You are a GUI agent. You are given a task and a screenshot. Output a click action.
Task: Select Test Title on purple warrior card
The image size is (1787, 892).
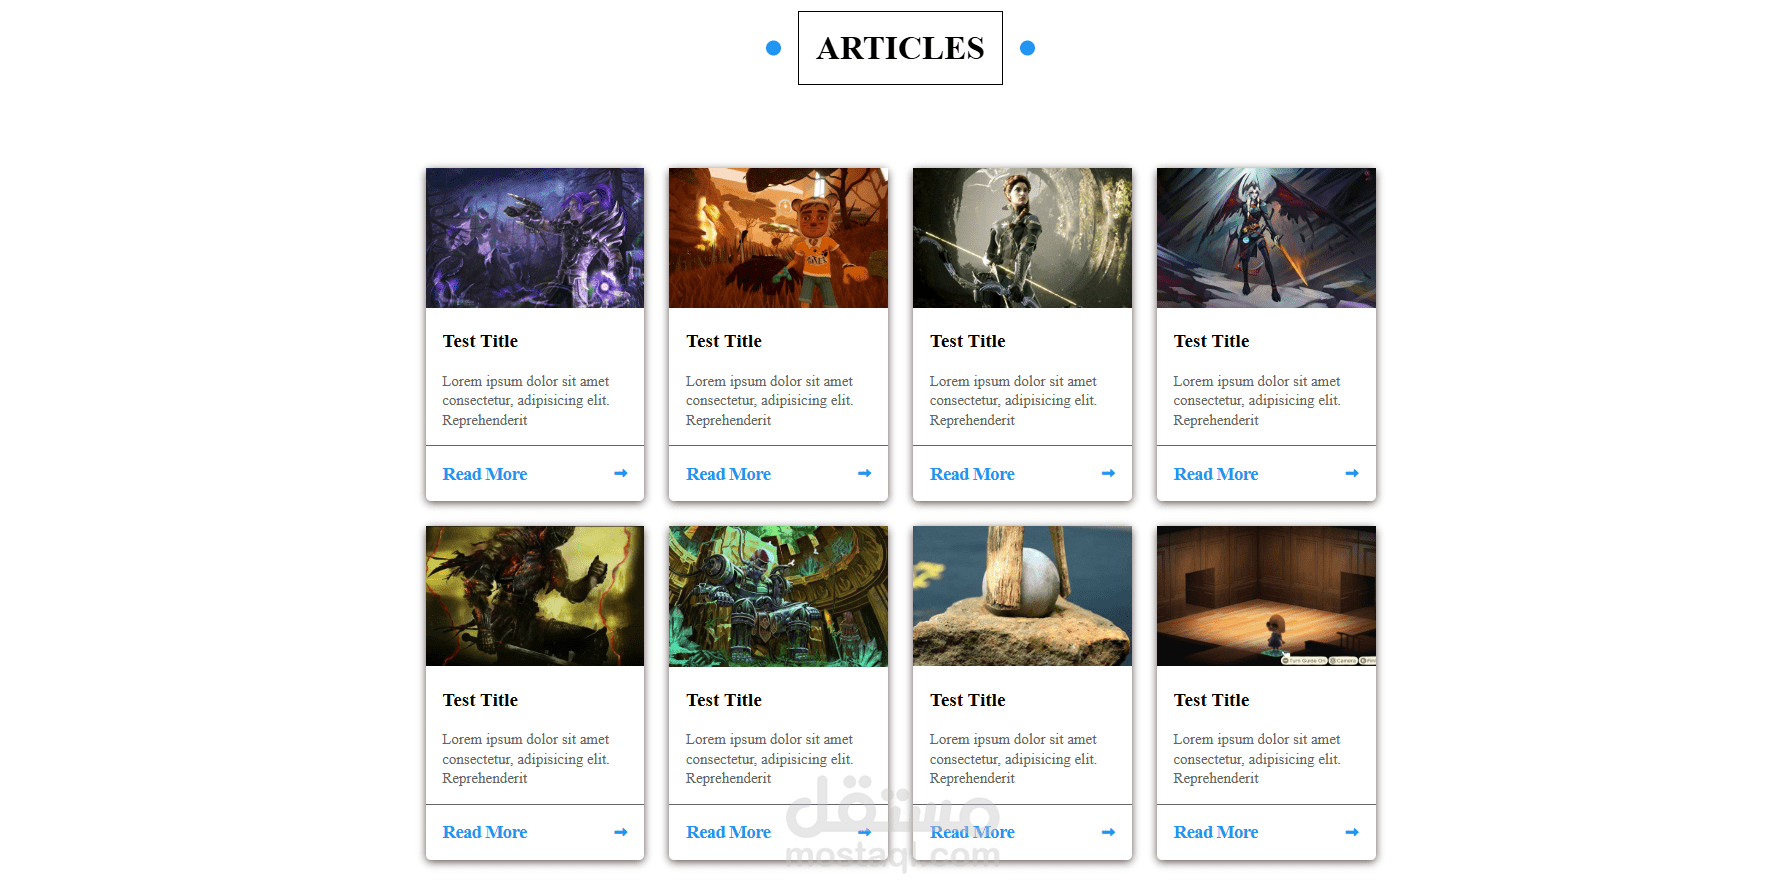480,341
